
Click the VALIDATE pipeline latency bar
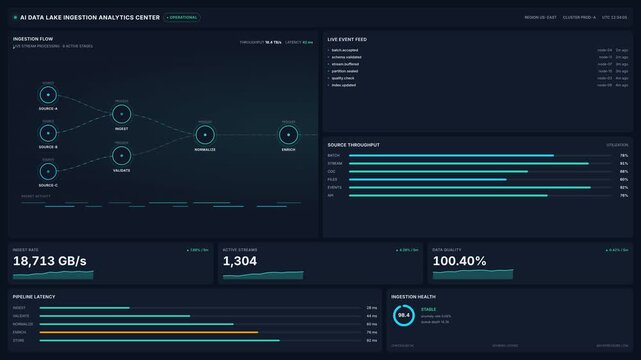coord(200,316)
